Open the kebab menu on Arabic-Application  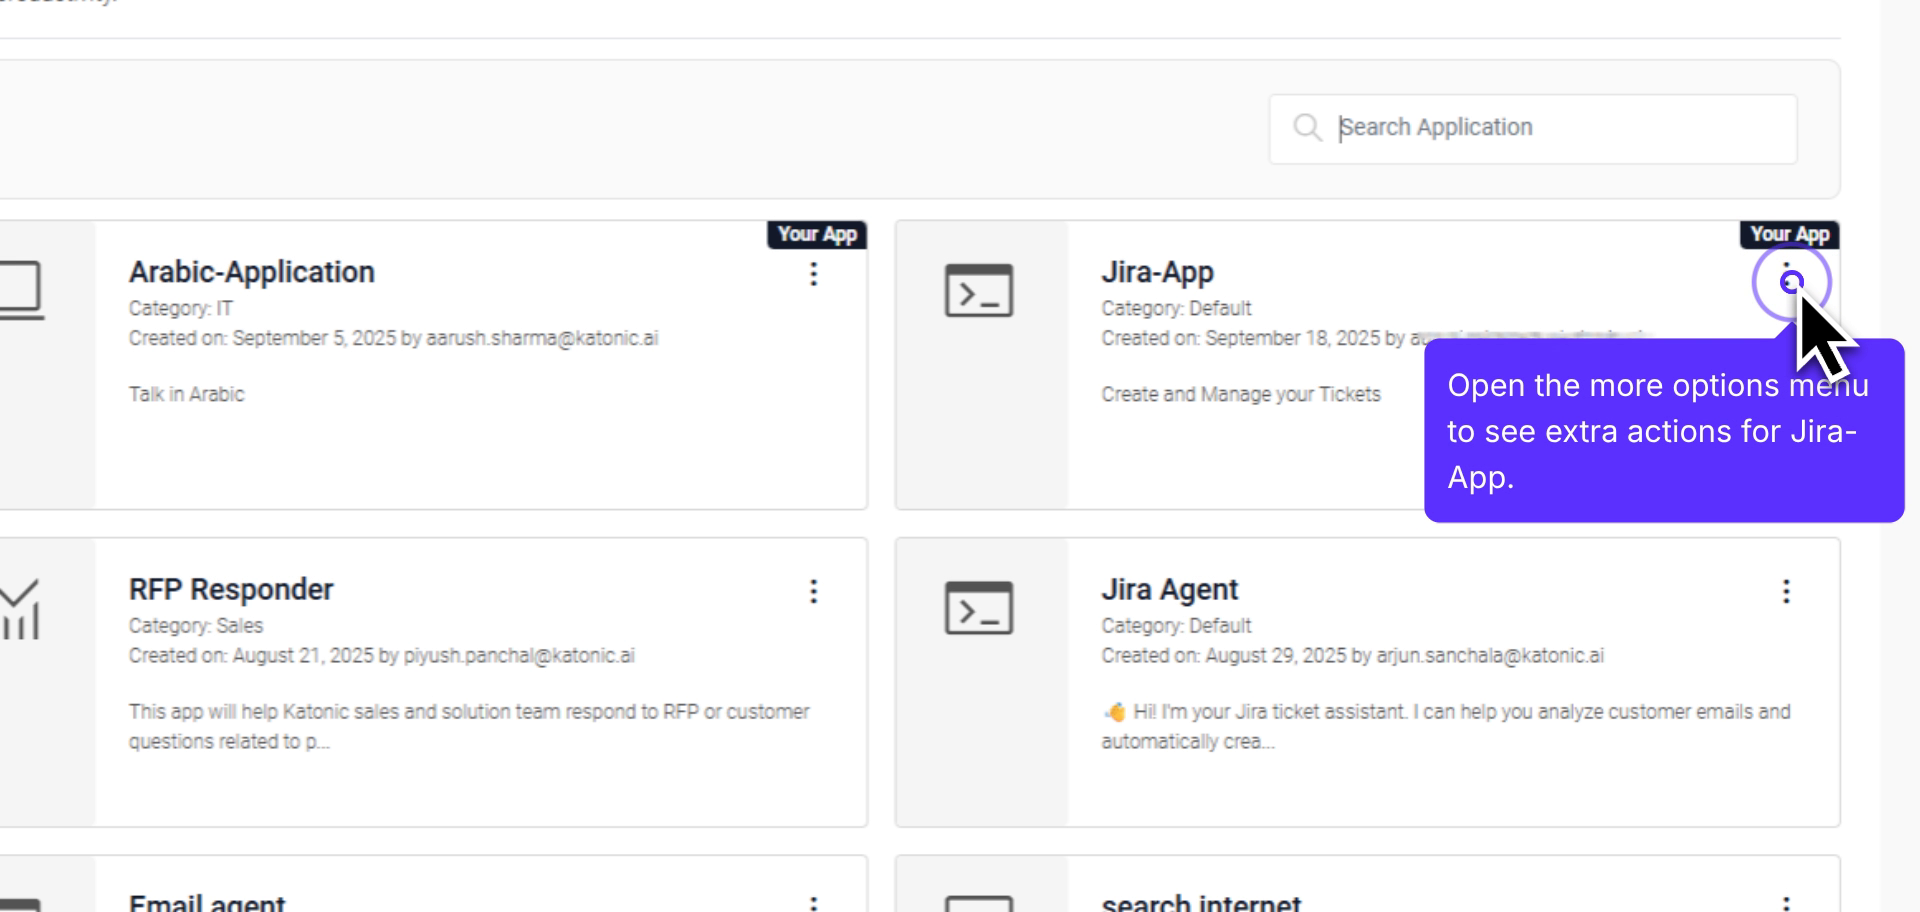click(814, 275)
